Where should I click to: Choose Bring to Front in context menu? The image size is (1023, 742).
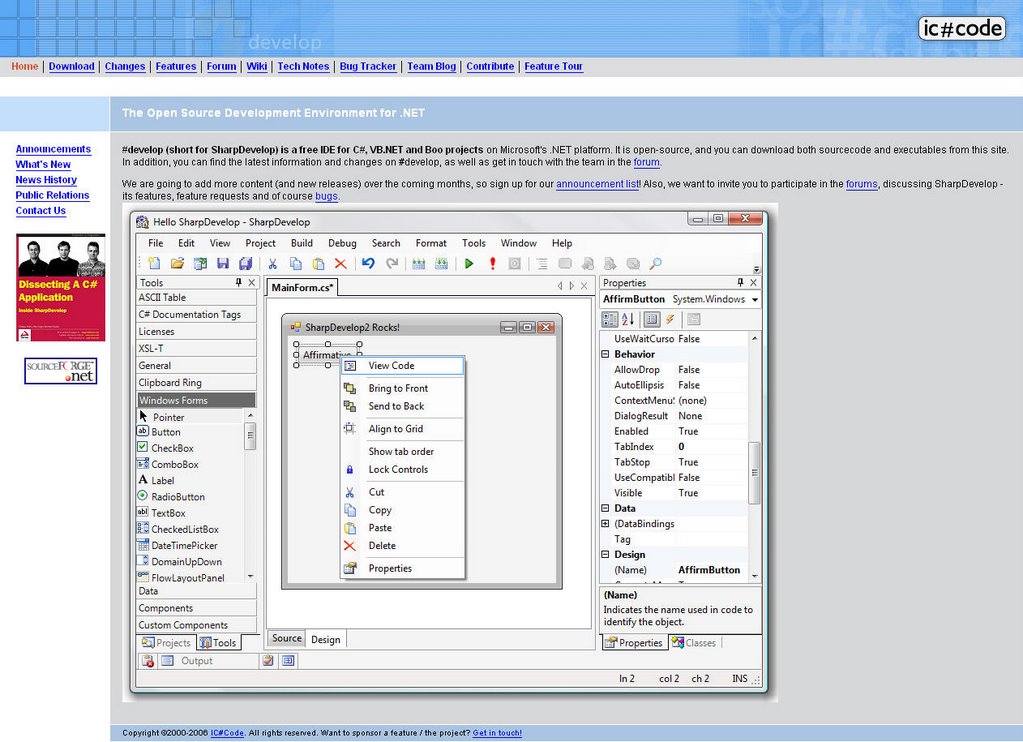point(403,388)
